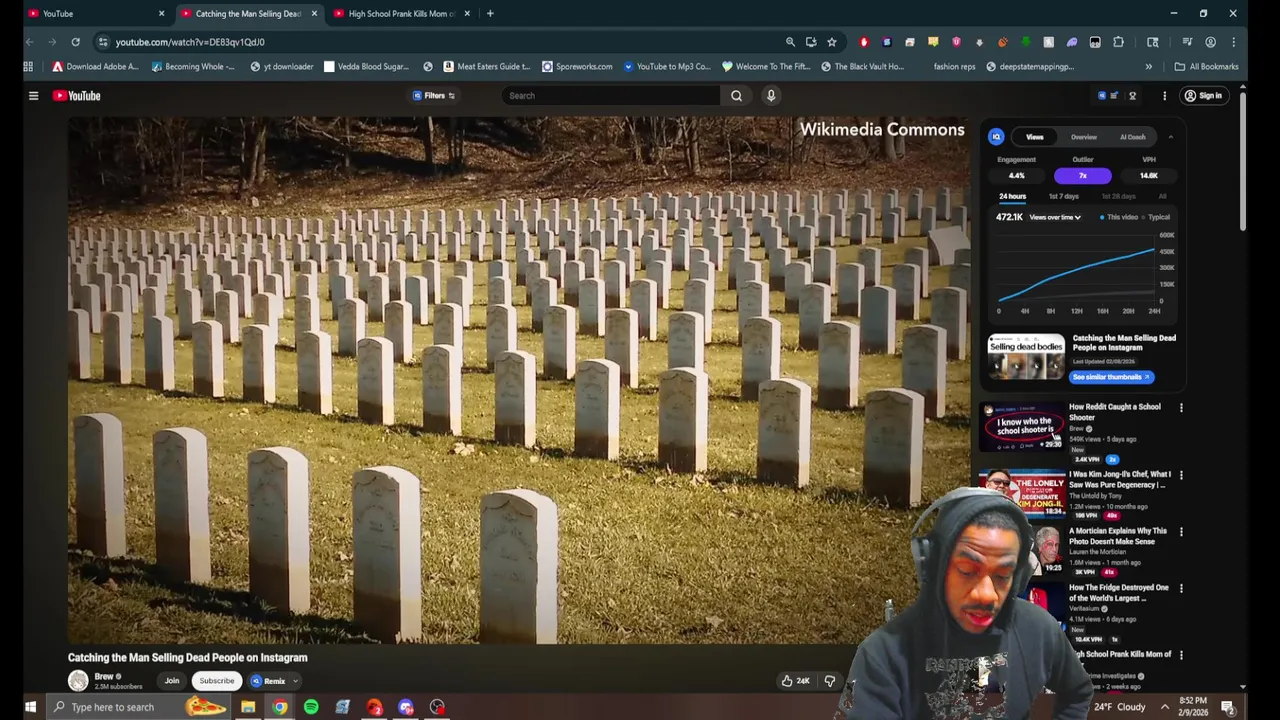Bookmark this page with star icon
This screenshot has width=1280, height=720.
[x=831, y=42]
